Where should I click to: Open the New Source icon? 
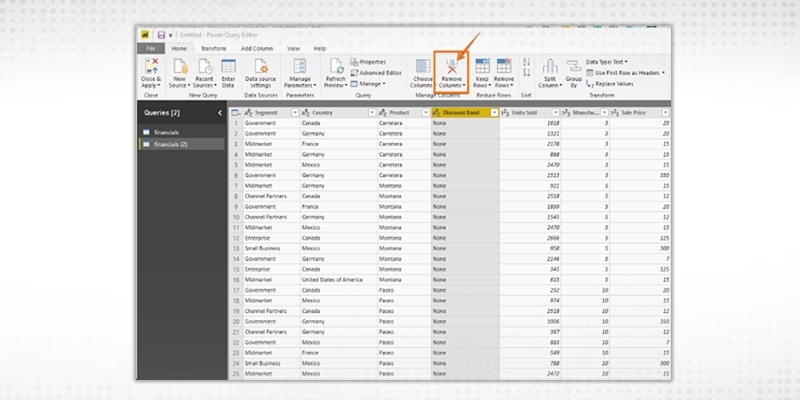pos(180,66)
